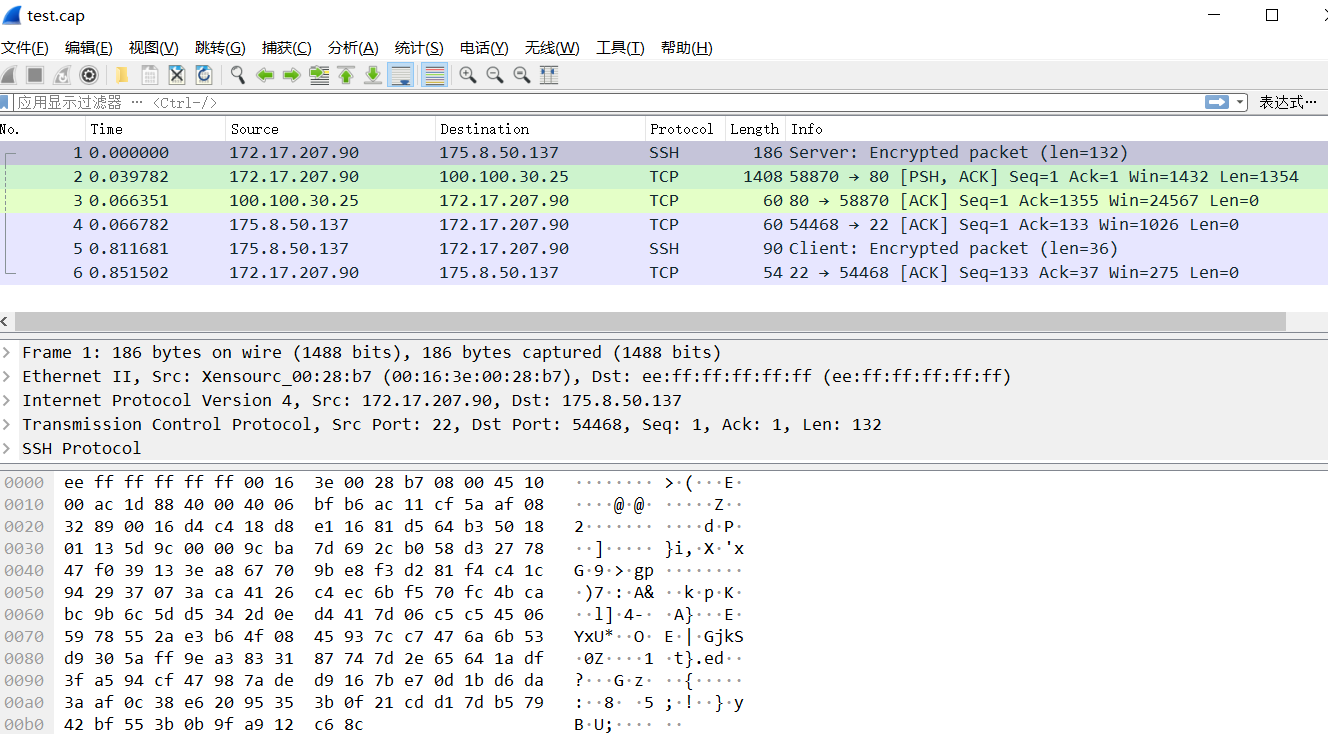Reload the capture file icon
Screen dimensions: 1328x734
click(x=204, y=75)
